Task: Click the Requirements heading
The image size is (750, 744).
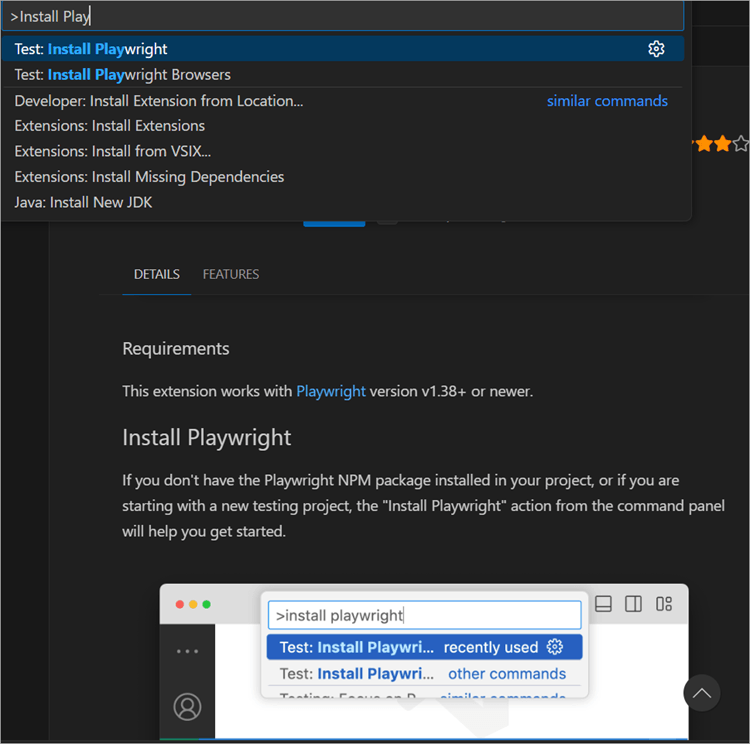Action: pos(176,349)
